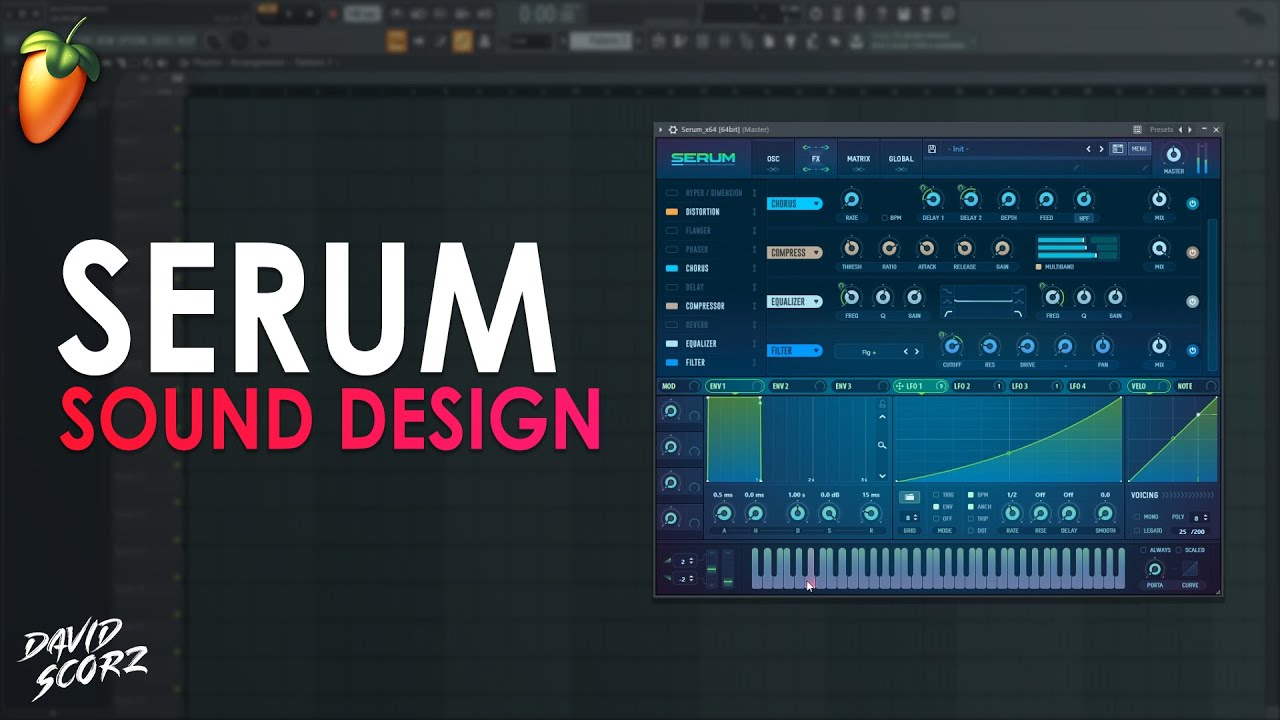Toggle the LFO BPM sync checkbox

tap(970, 495)
